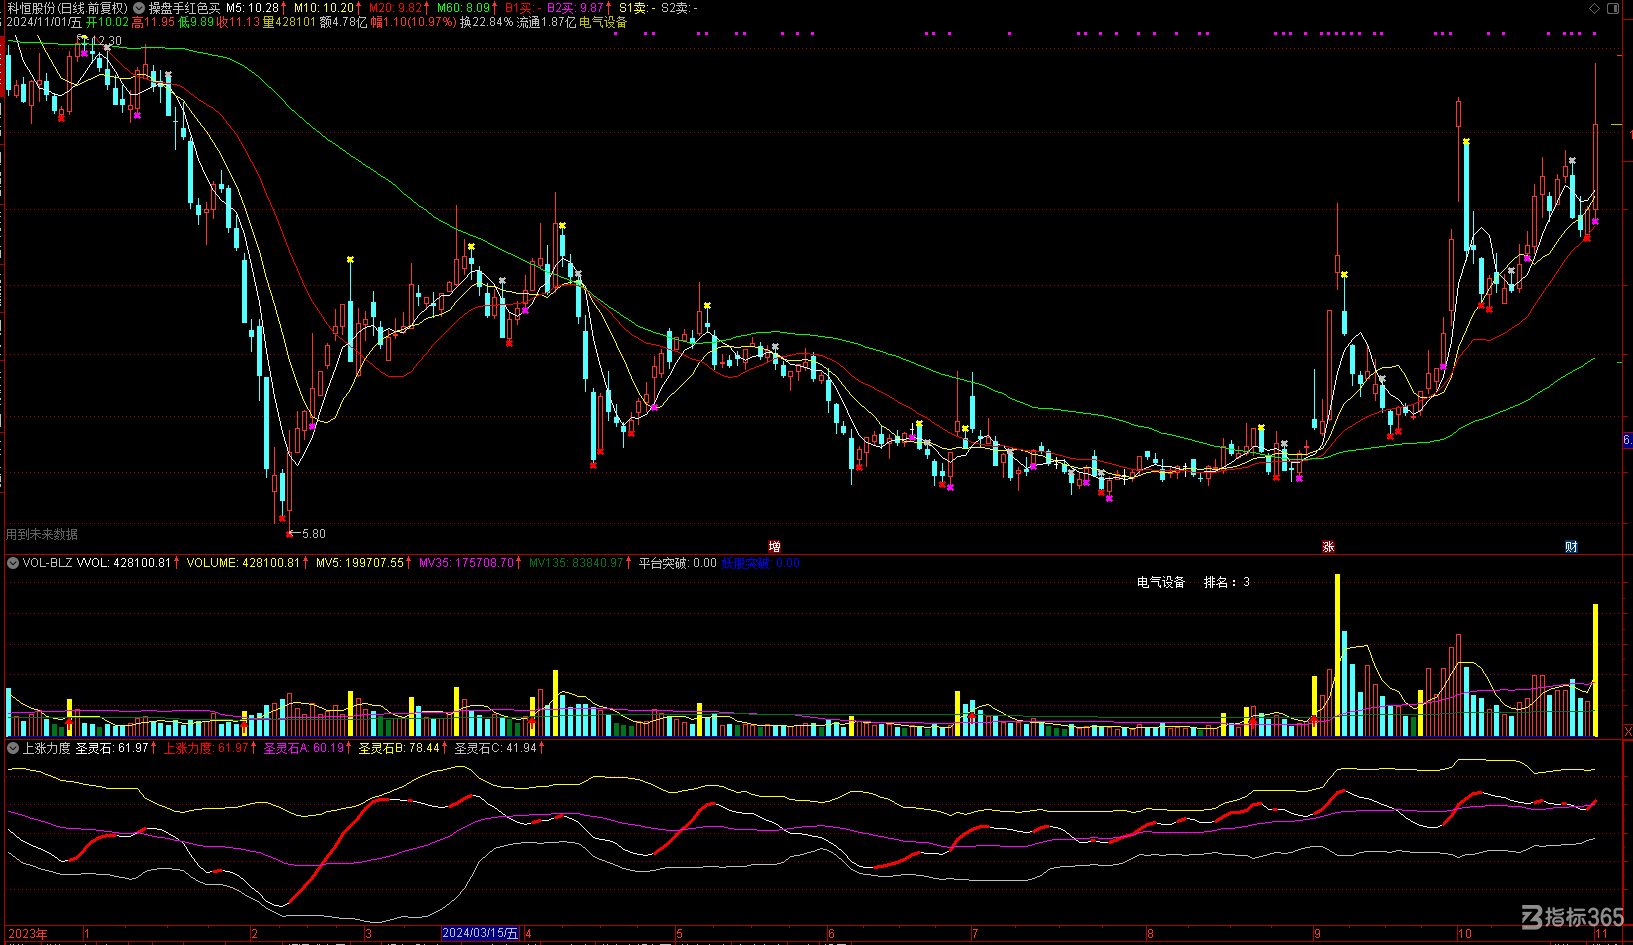
Task: Click the 5.80 low price marker
Action: pos(313,534)
